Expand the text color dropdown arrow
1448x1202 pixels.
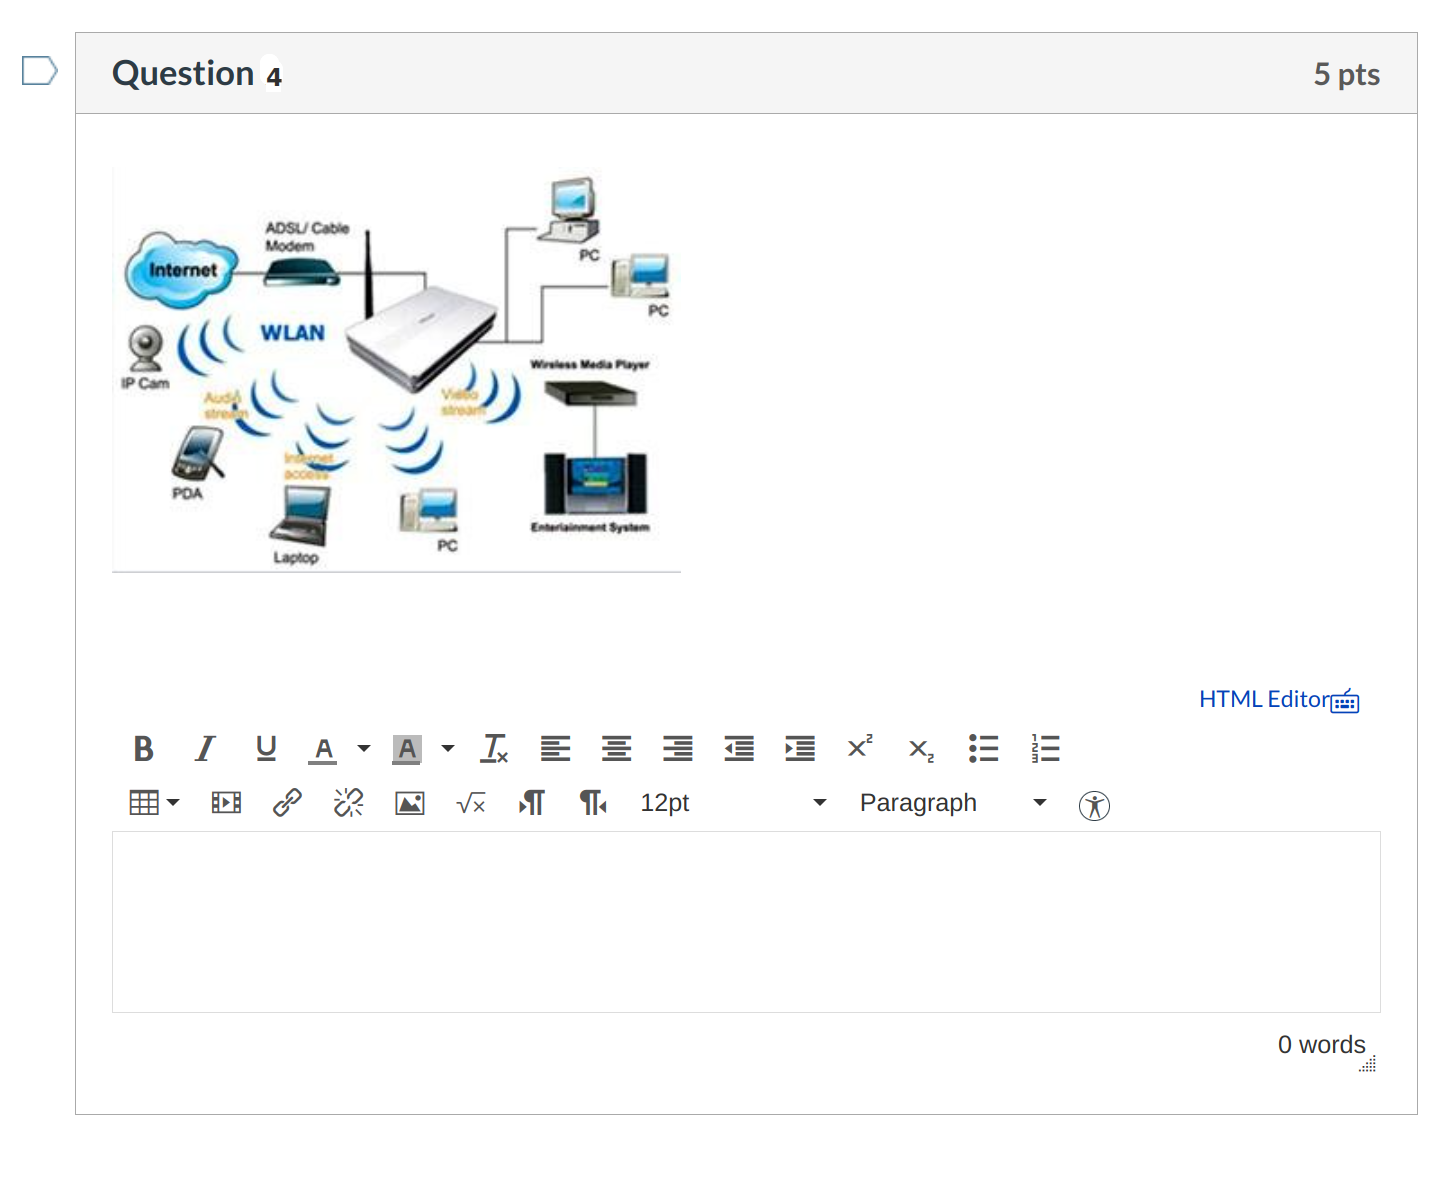tap(364, 748)
